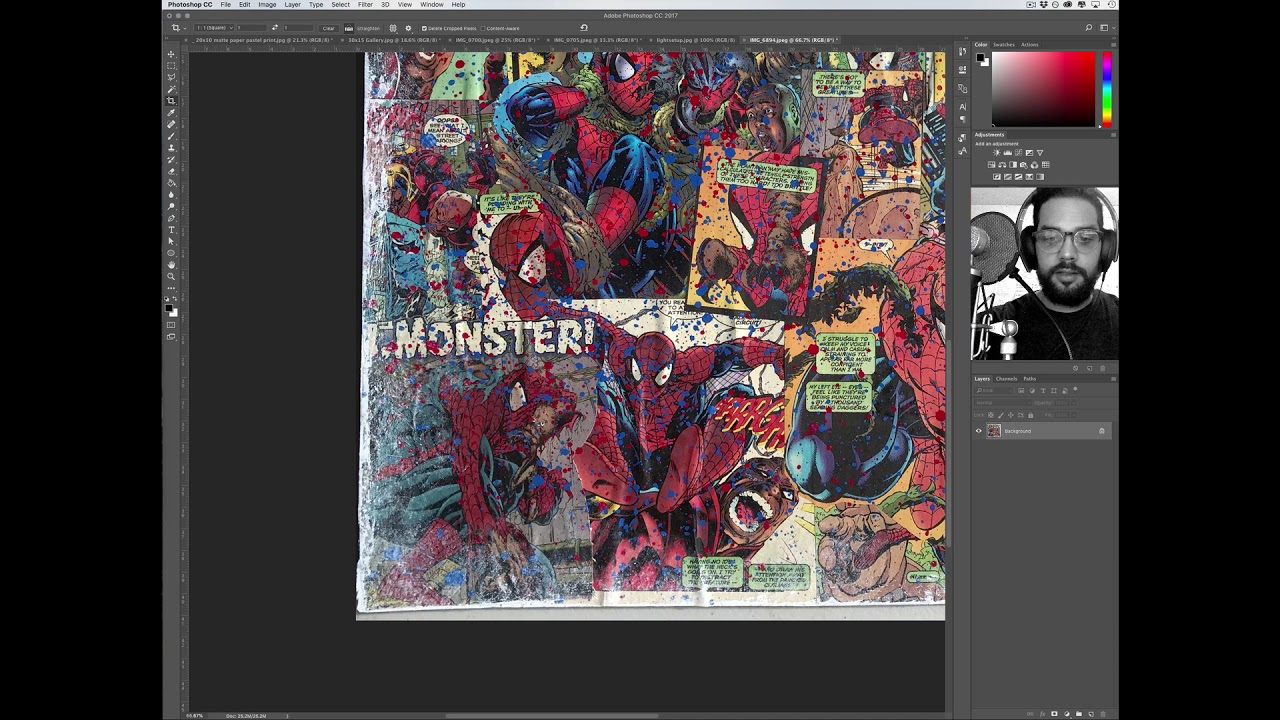
Task: Reset crop with the undo arrow icon
Action: (x=584, y=28)
